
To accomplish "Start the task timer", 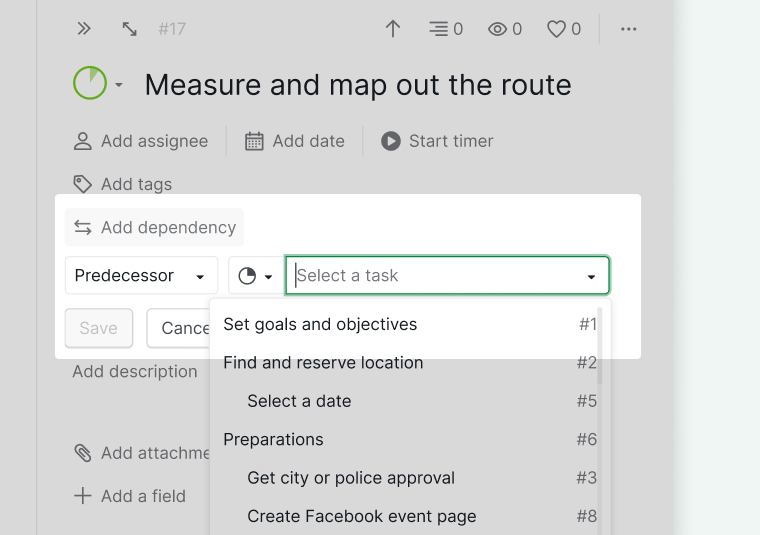I will pyautogui.click(x=437, y=141).
